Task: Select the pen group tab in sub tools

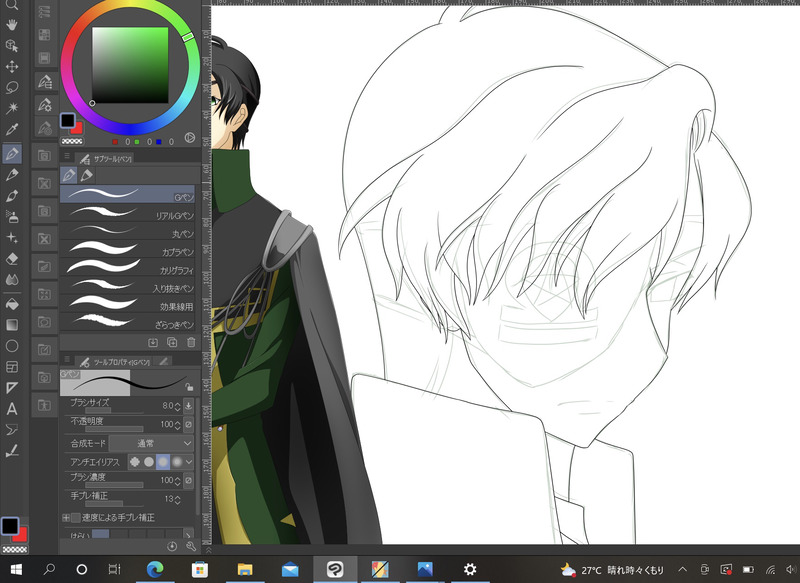Action: click(x=69, y=175)
